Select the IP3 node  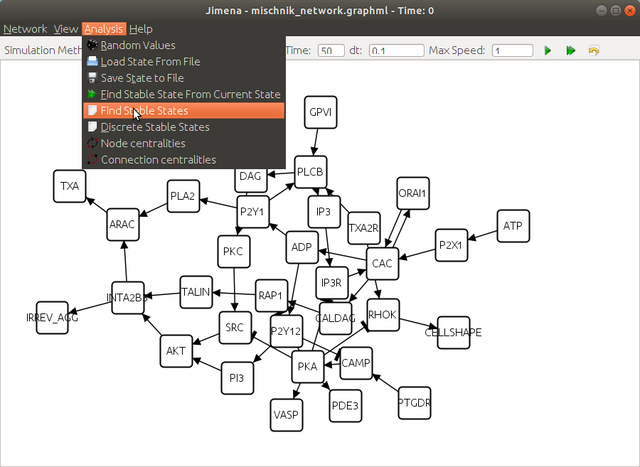click(x=324, y=211)
